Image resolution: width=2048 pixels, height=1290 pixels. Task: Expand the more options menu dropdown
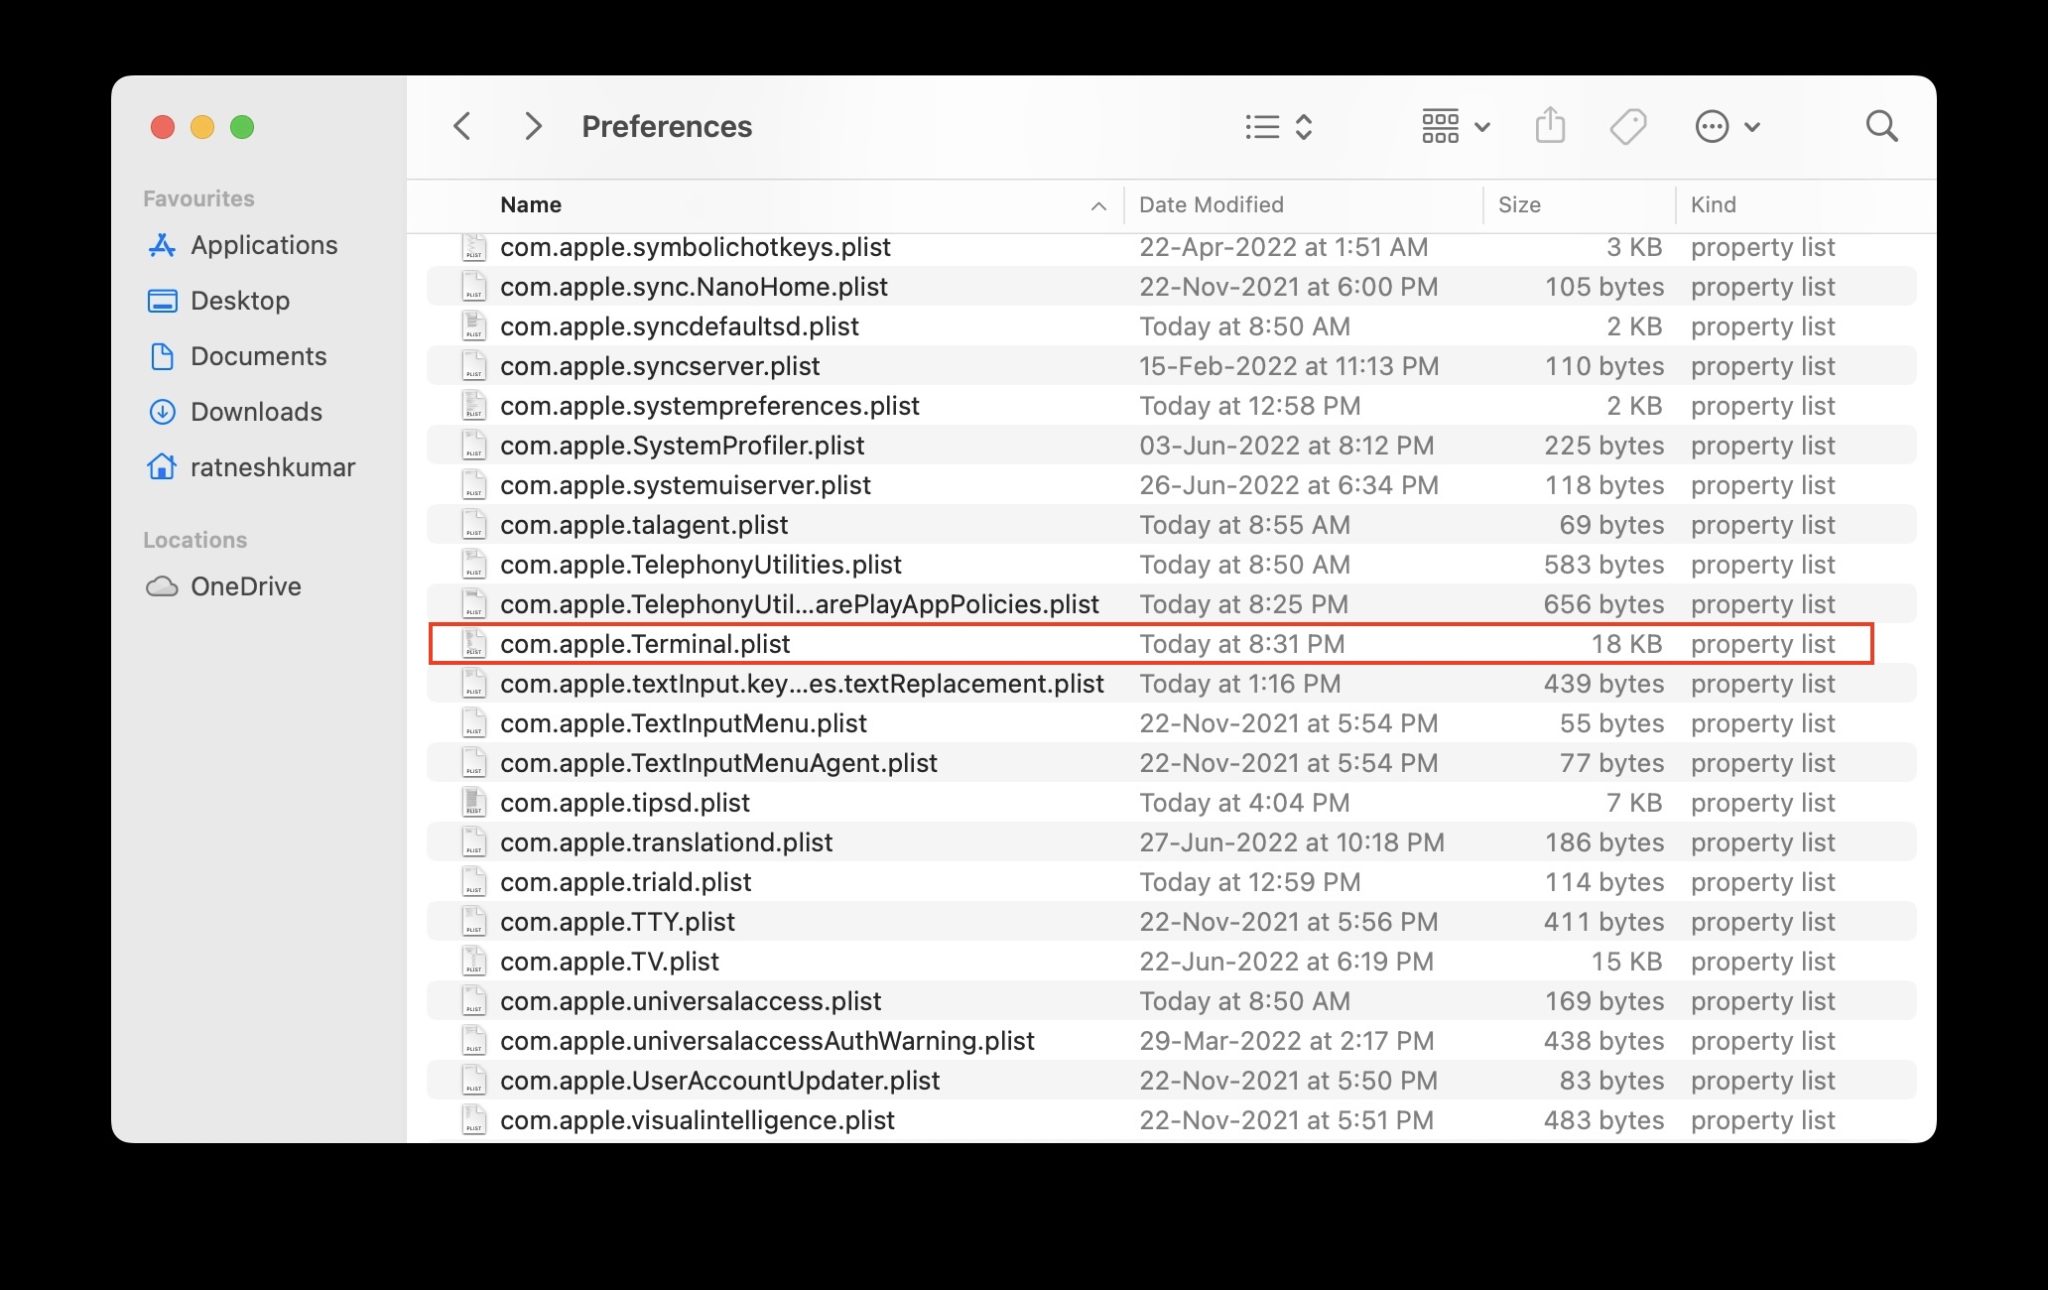pyautogui.click(x=1724, y=126)
